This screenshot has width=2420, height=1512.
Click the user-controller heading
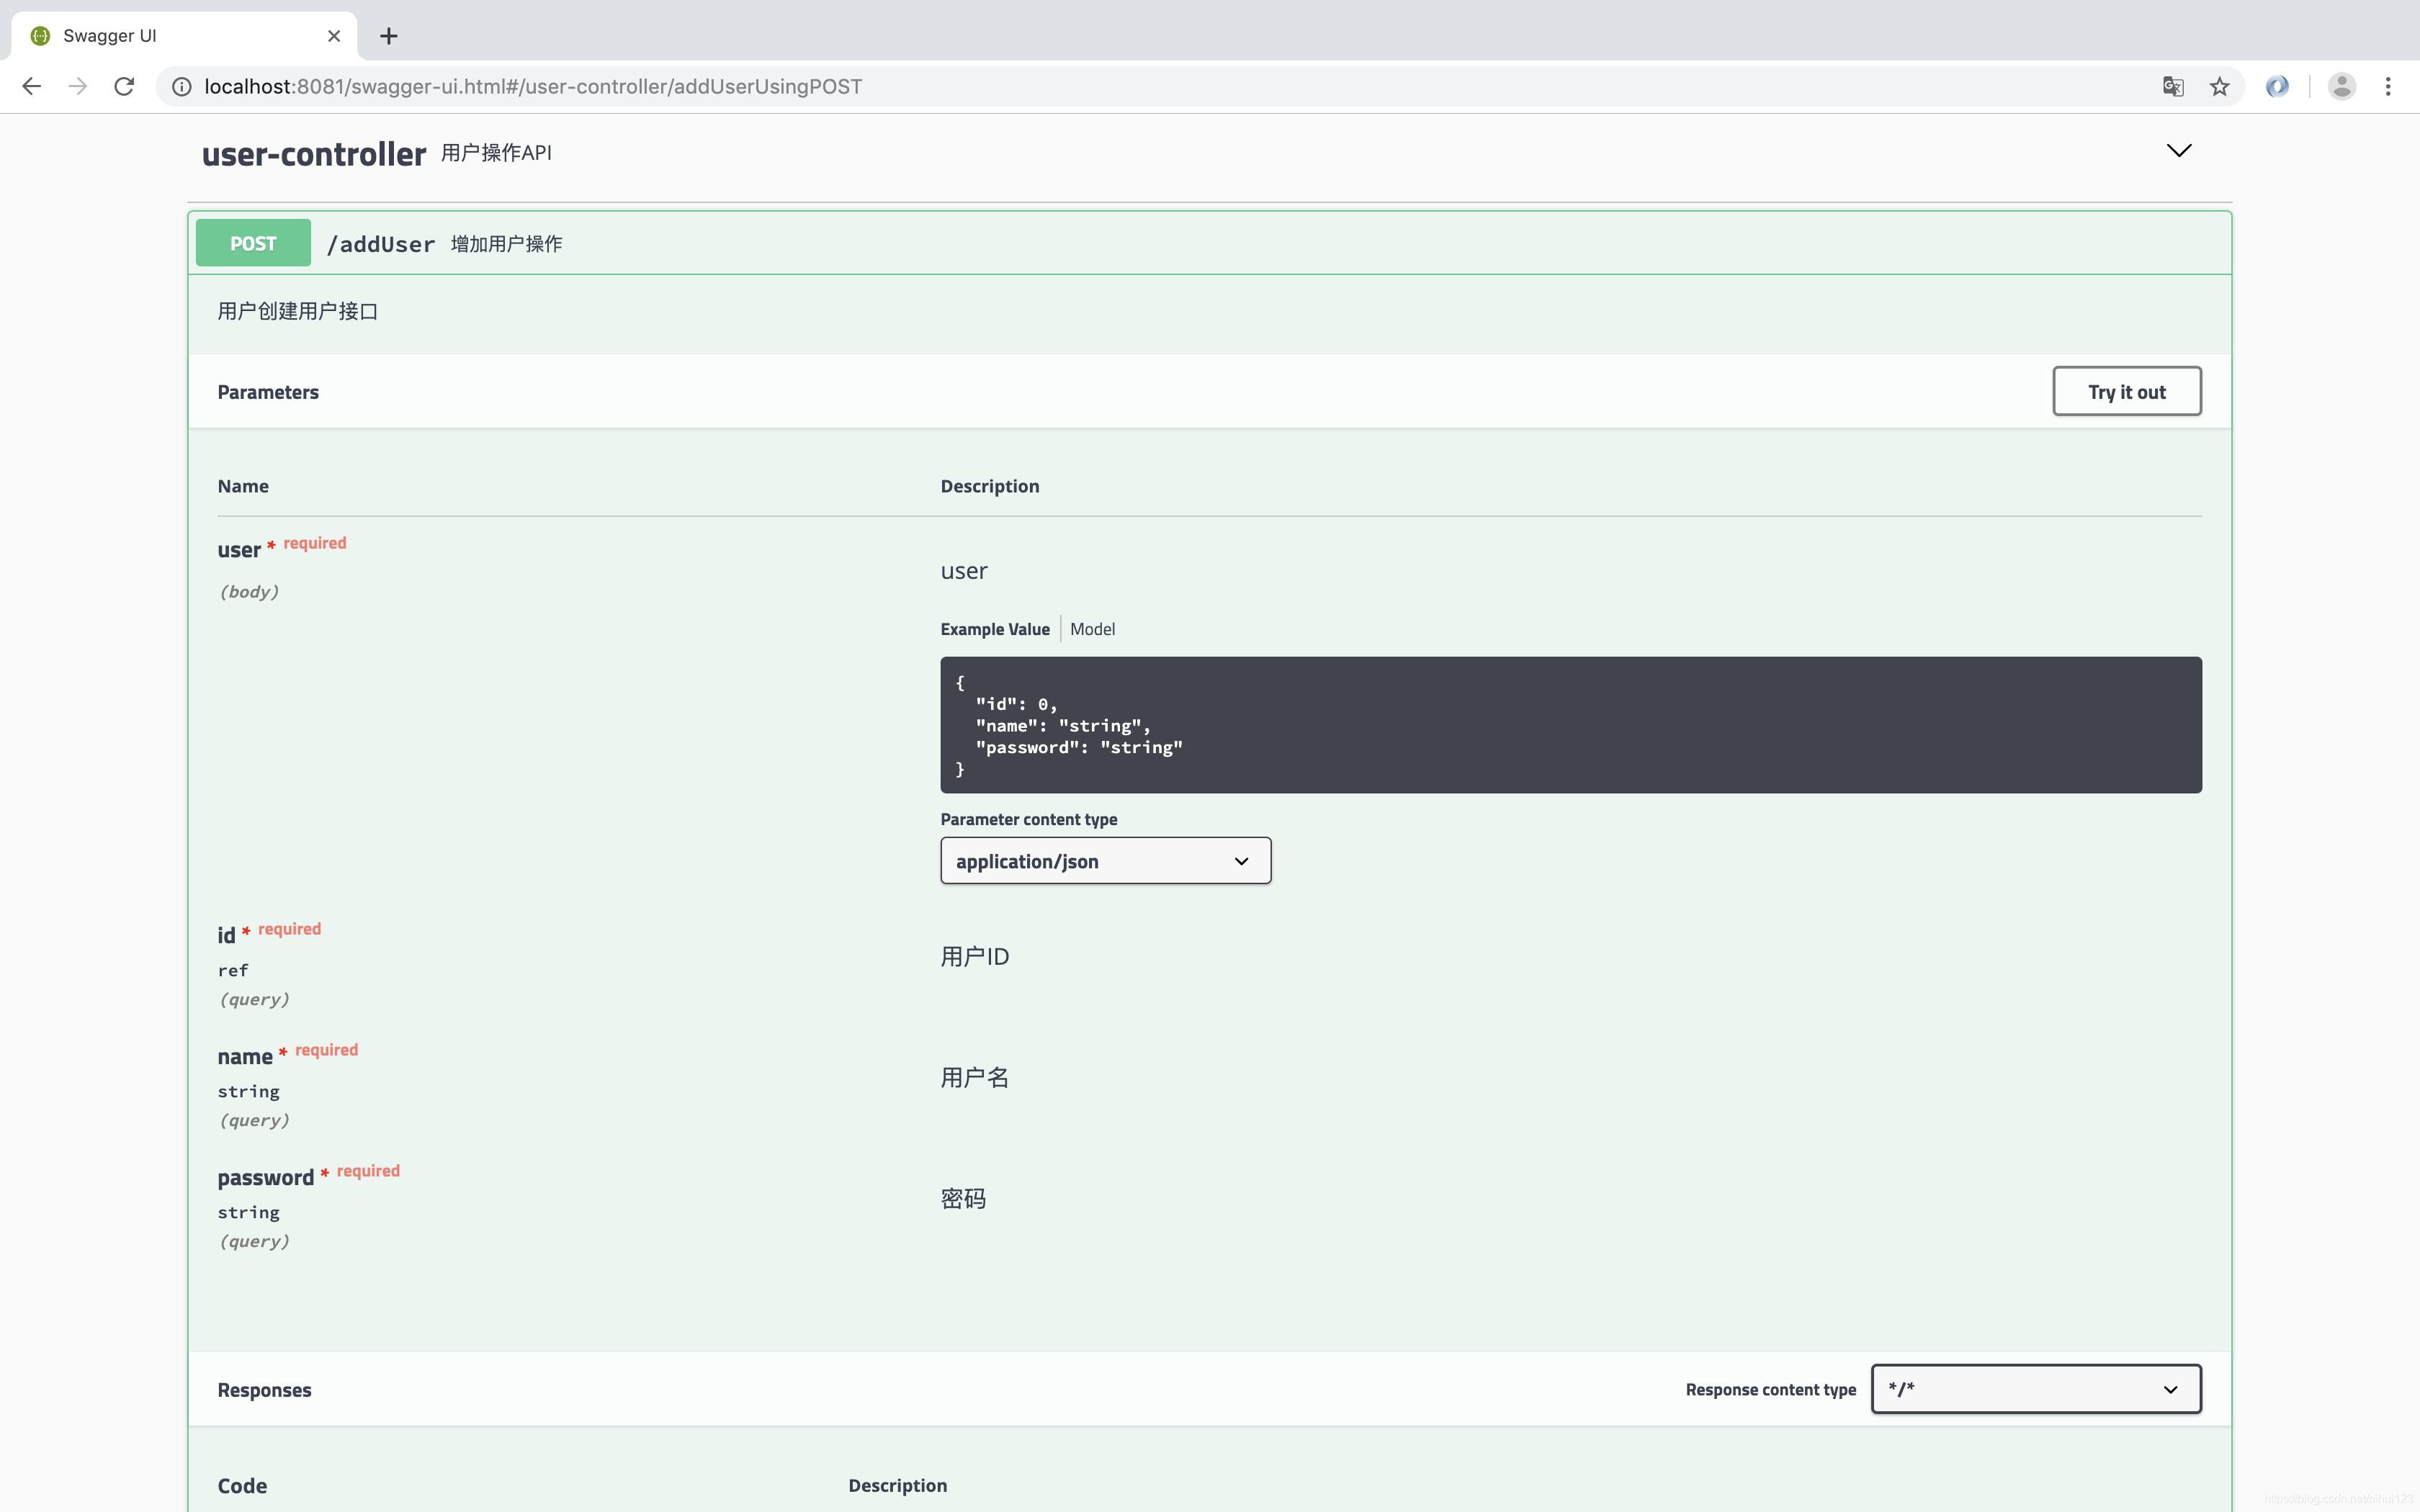click(314, 154)
